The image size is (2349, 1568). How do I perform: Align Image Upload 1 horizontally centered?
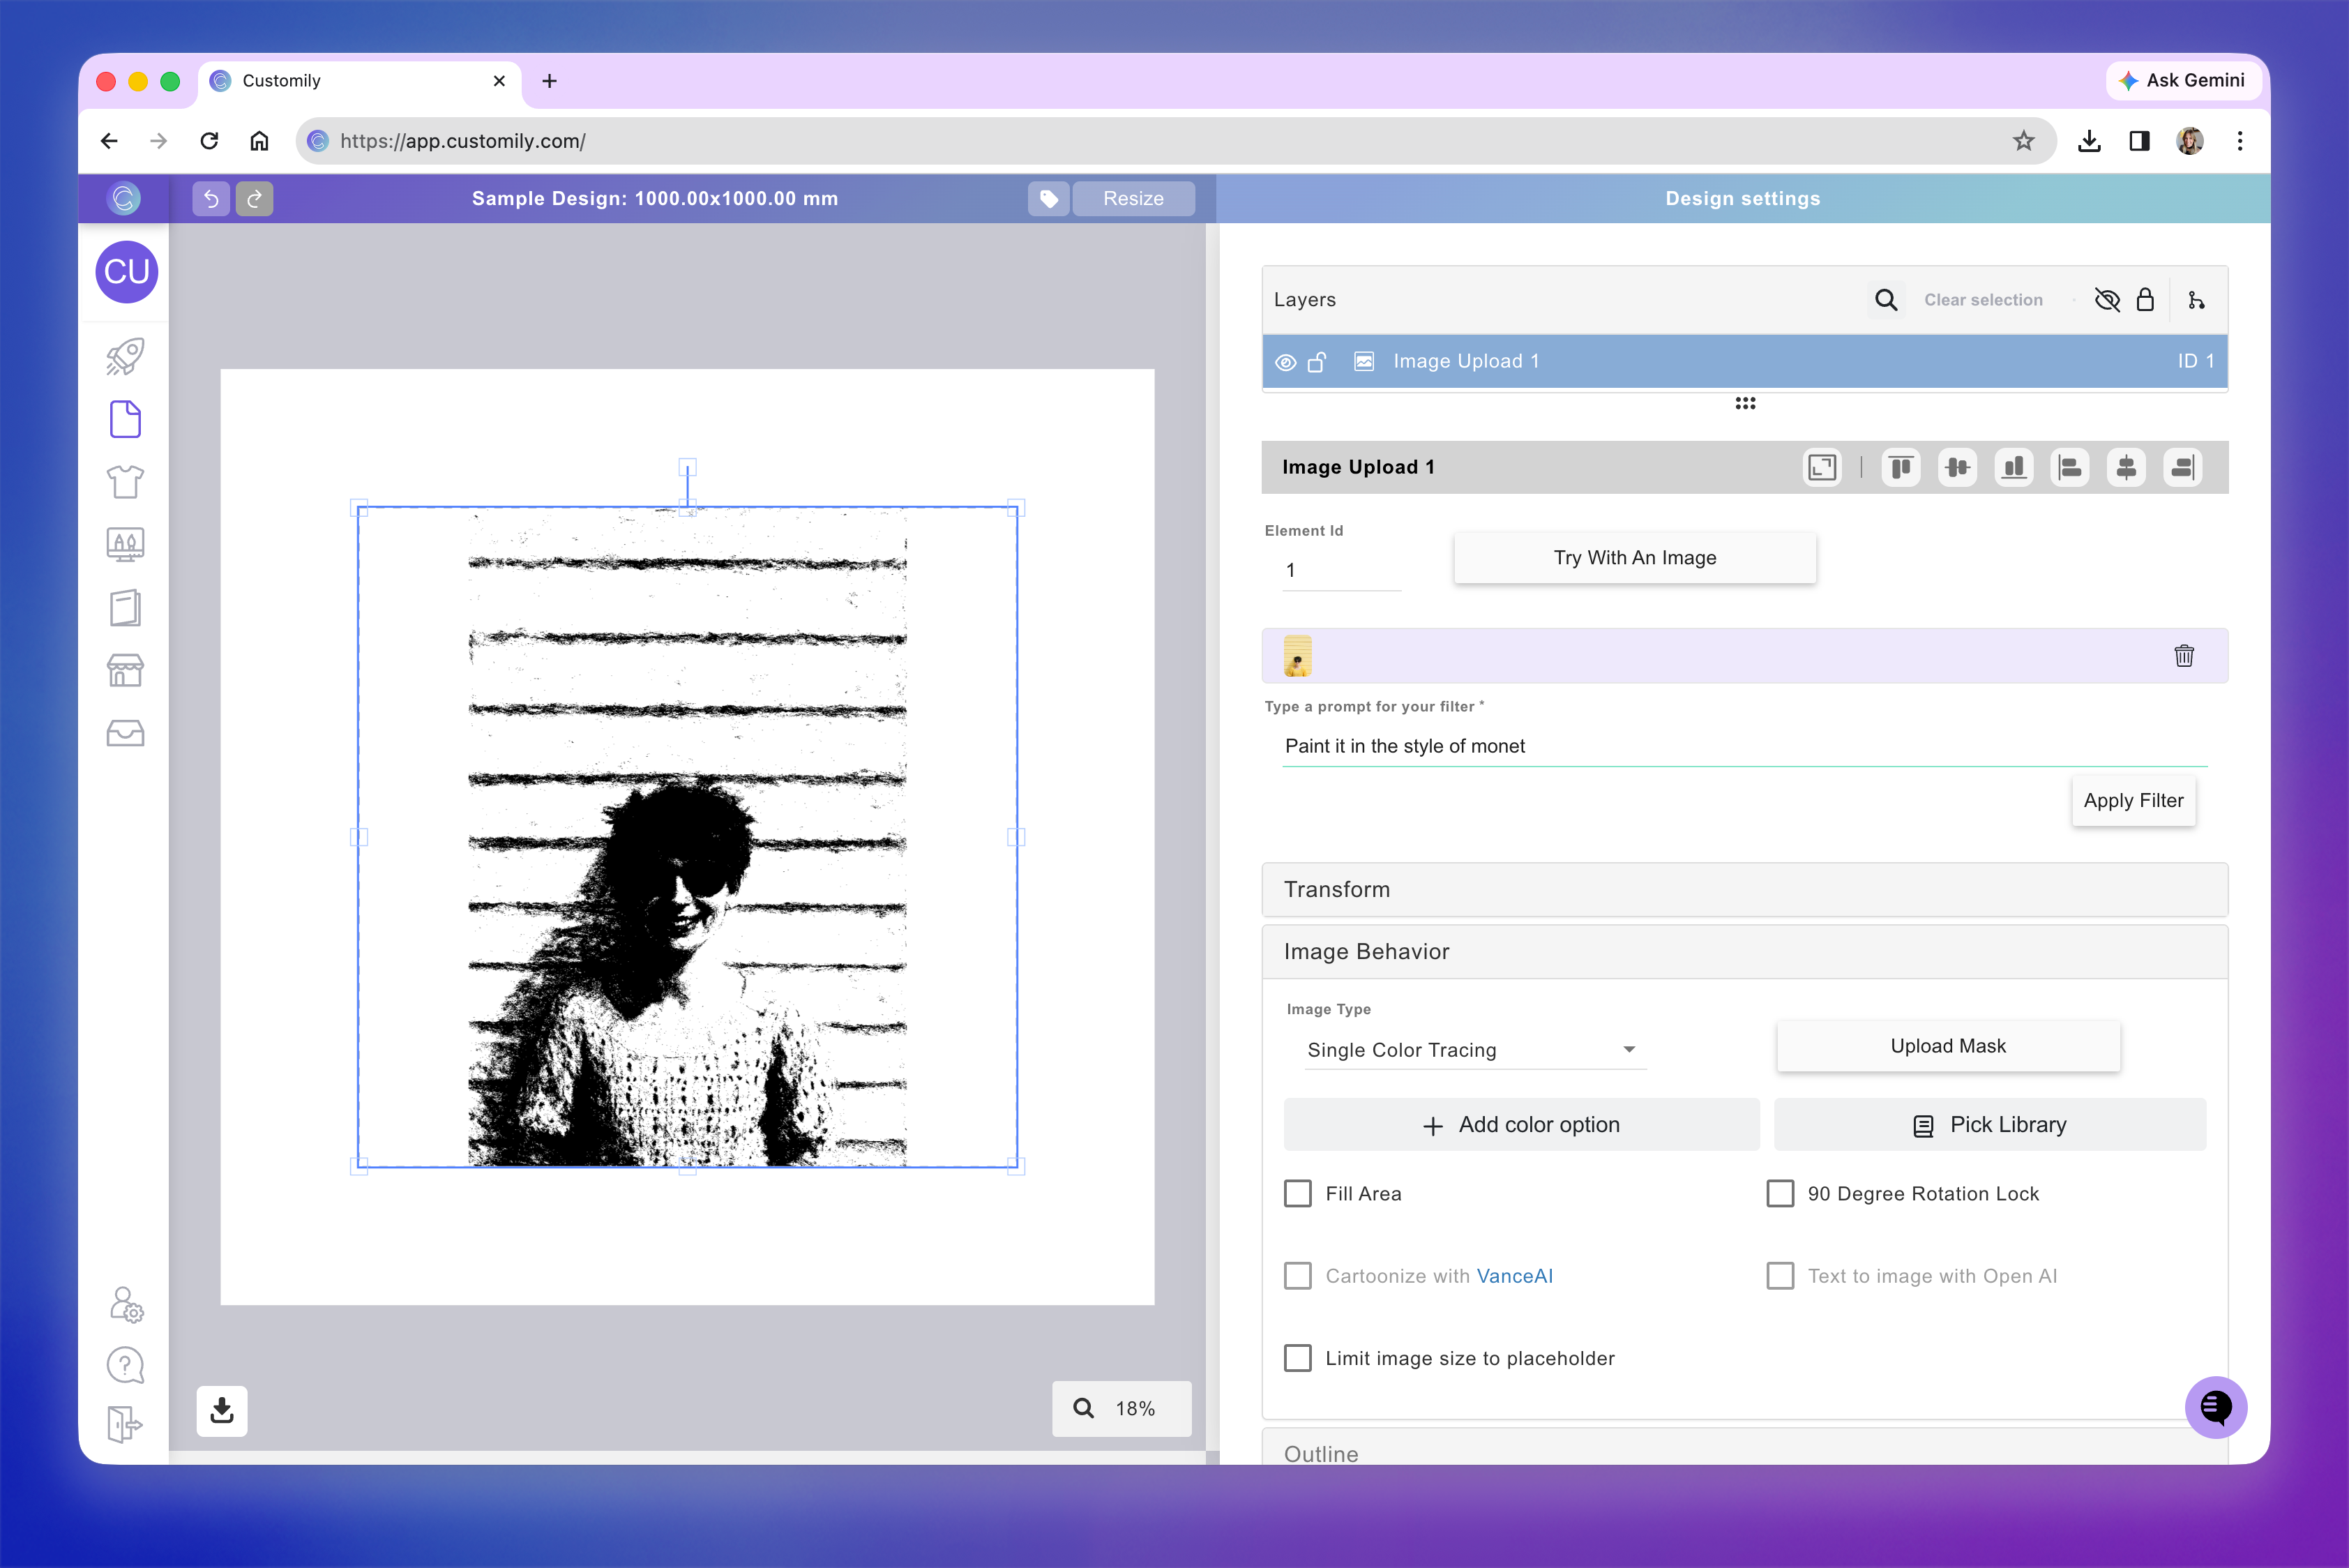pos(2126,467)
